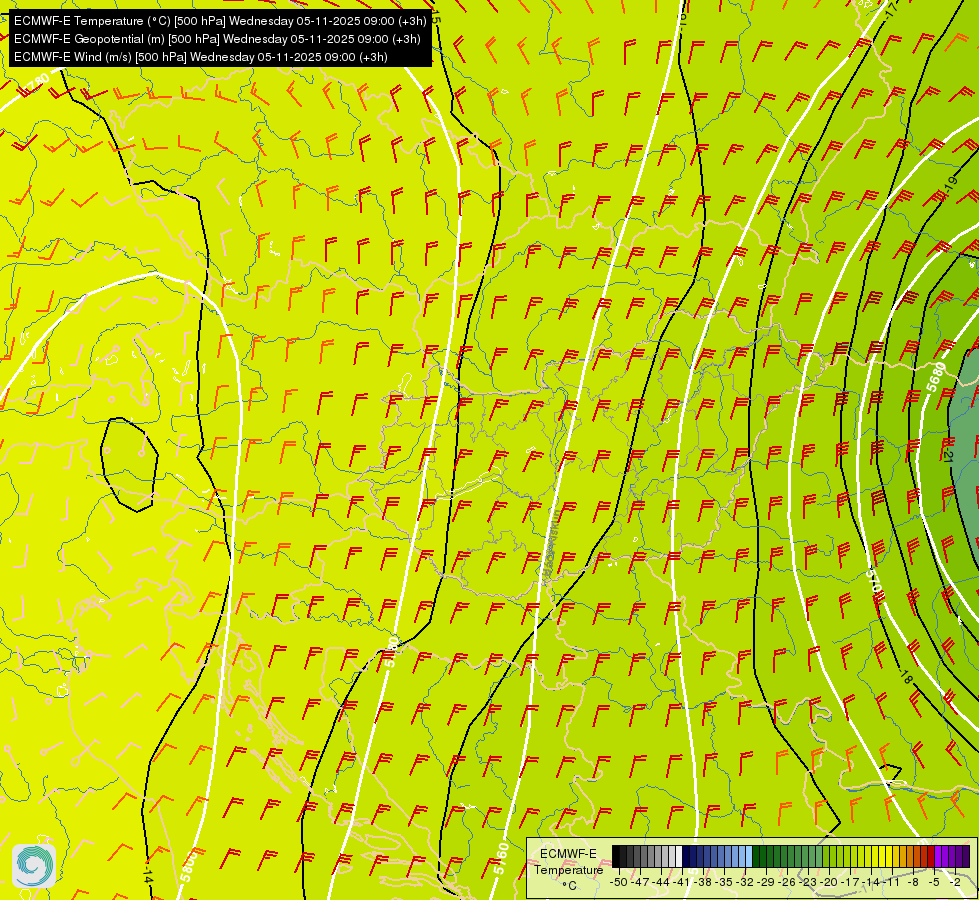
Task: Click the -32 tick label on the scale
Action: [x=744, y=882]
